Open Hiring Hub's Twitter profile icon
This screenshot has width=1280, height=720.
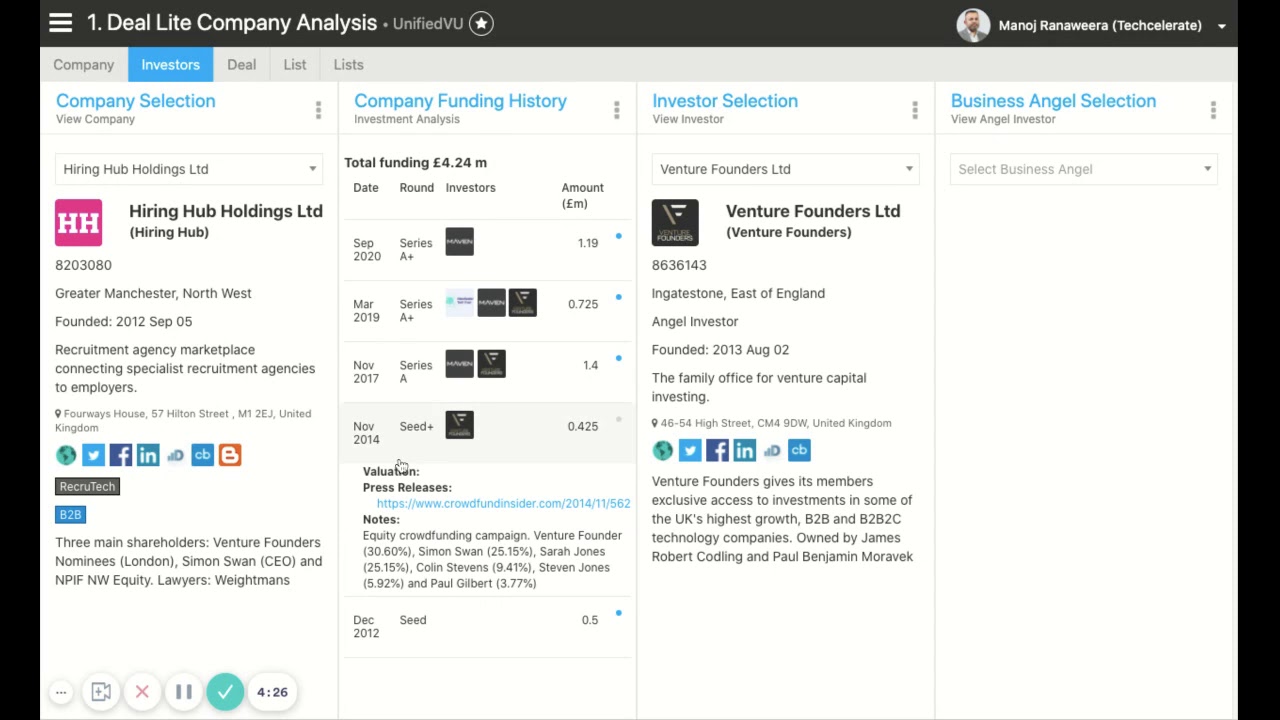93,455
